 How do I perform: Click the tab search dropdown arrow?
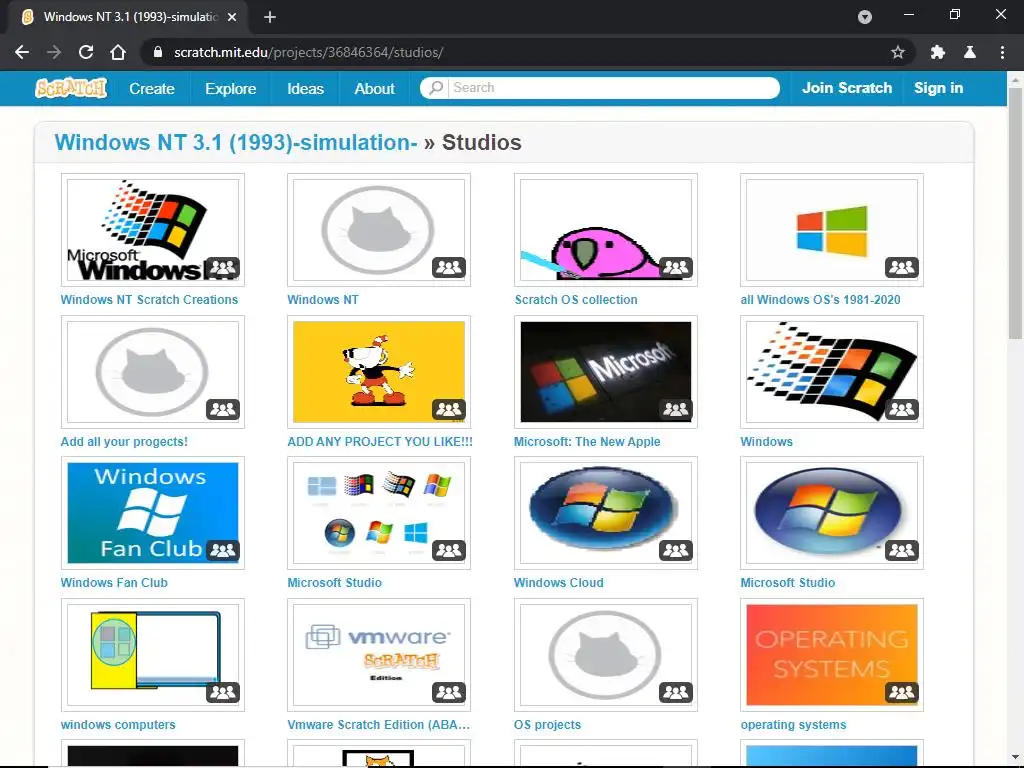point(865,17)
